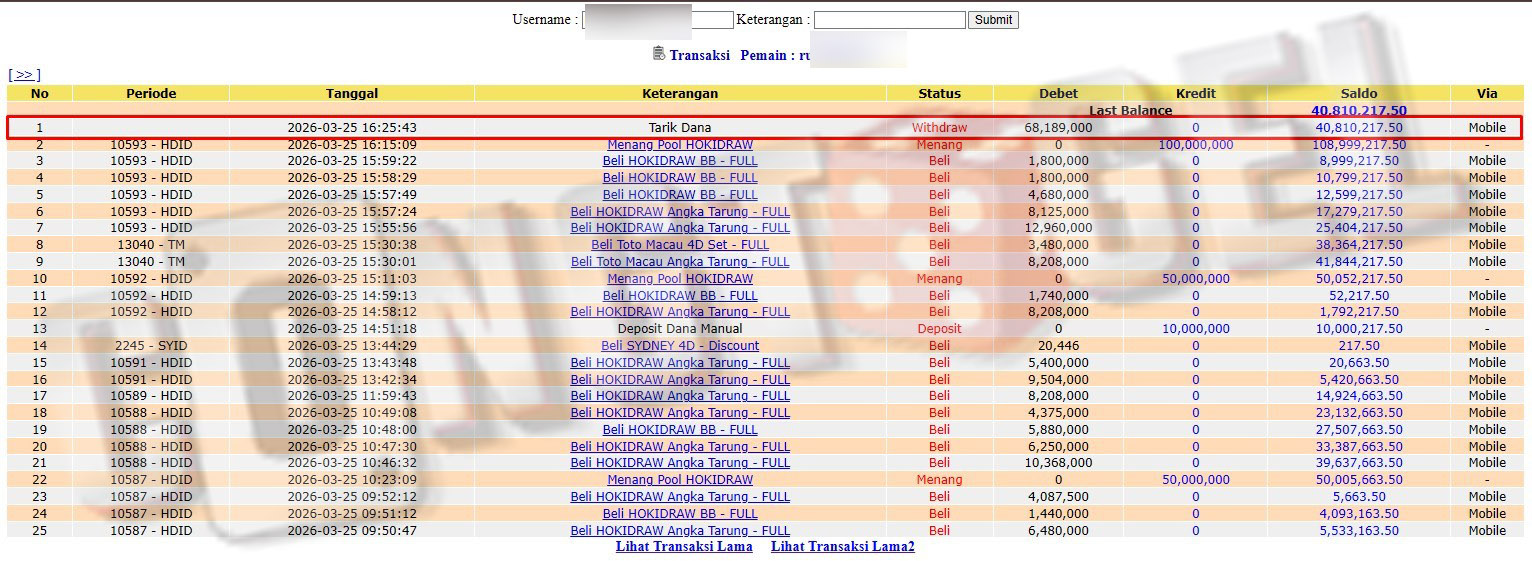Viewport: 1532px width, 561px height.
Task: Focus the Keterangan input field
Action: (890, 20)
